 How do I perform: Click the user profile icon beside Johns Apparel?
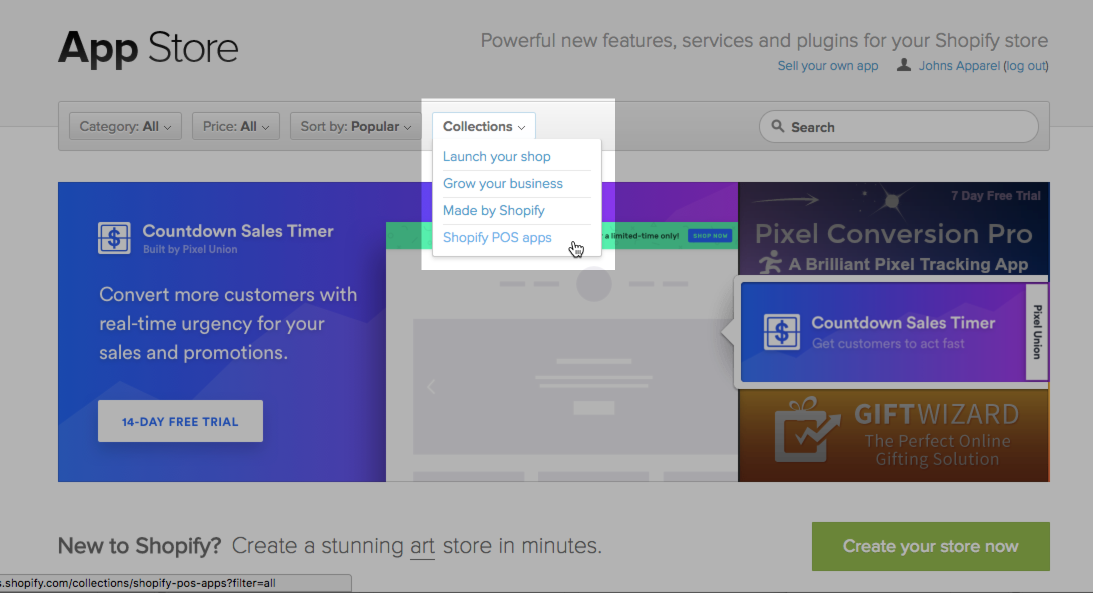coord(903,65)
